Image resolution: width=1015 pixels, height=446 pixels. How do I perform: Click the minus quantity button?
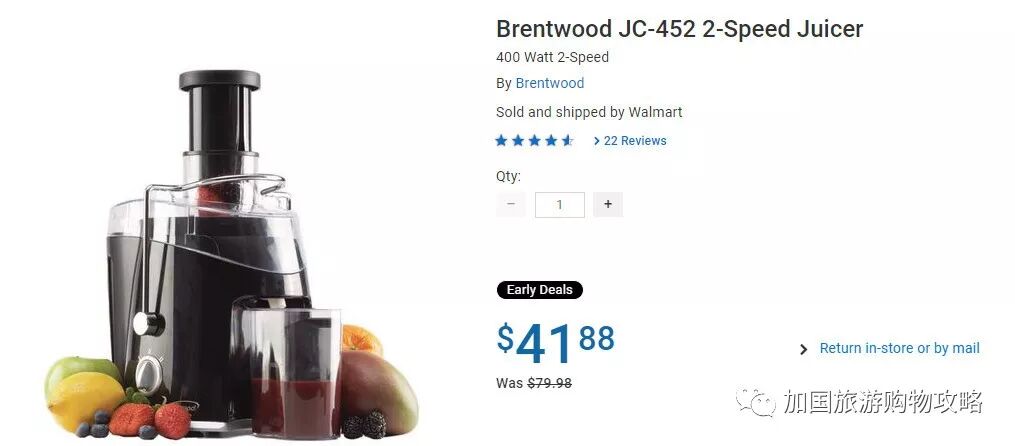(x=511, y=205)
